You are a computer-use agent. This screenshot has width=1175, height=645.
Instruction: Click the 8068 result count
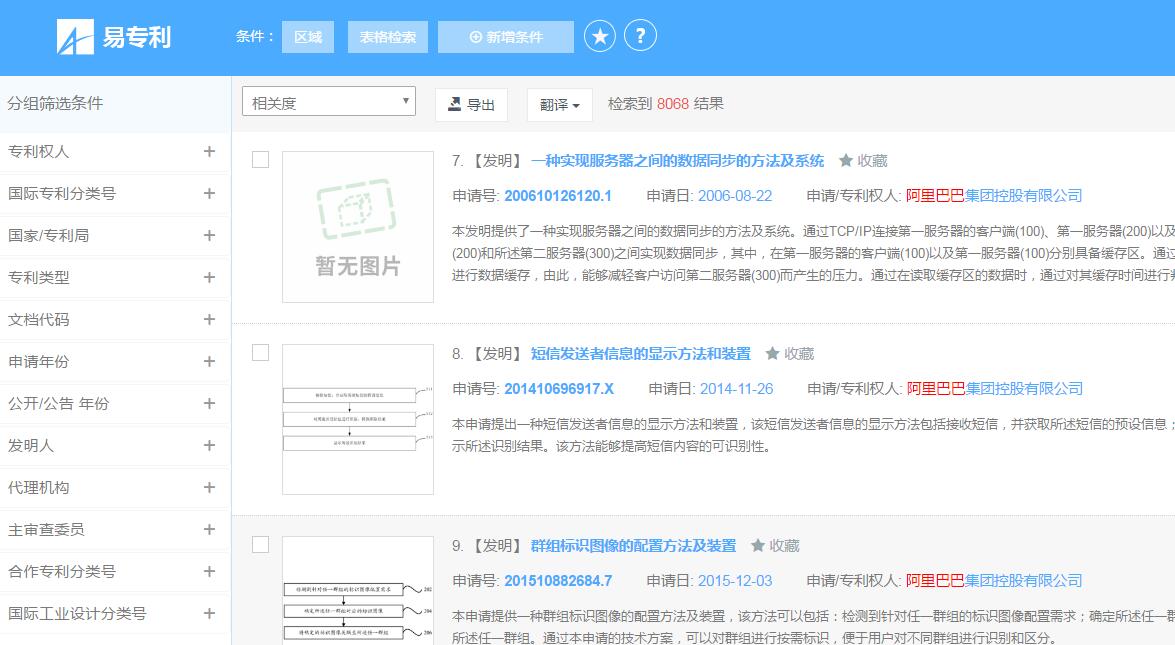(672, 104)
